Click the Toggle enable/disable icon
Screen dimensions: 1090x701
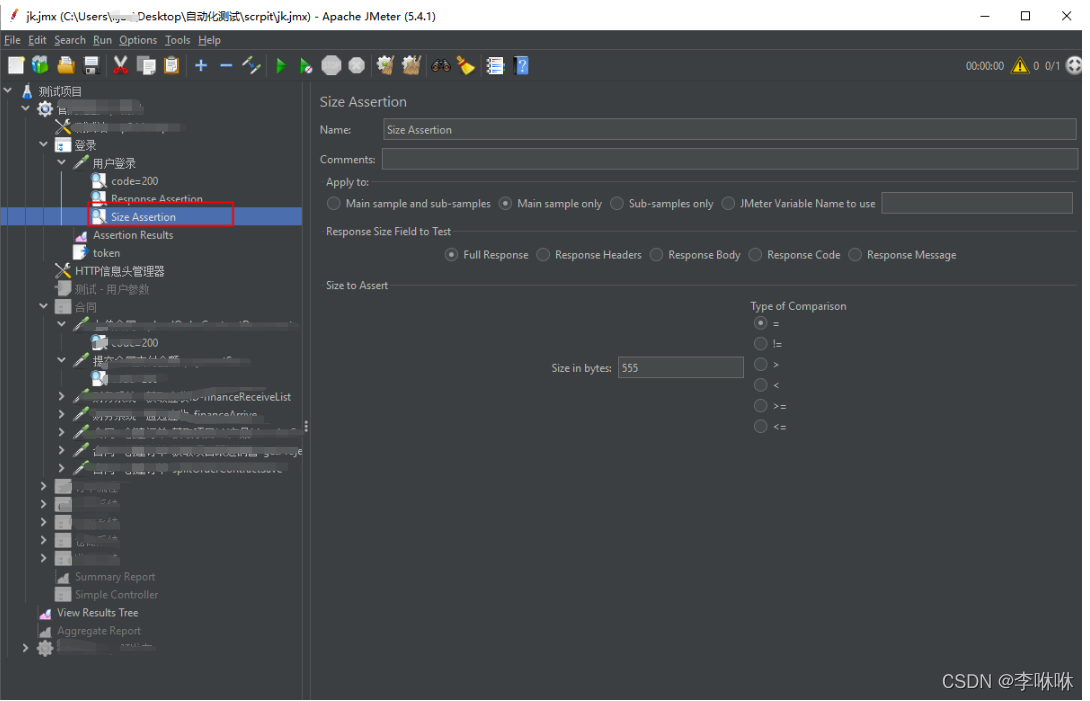pyautogui.click(x=251, y=65)
